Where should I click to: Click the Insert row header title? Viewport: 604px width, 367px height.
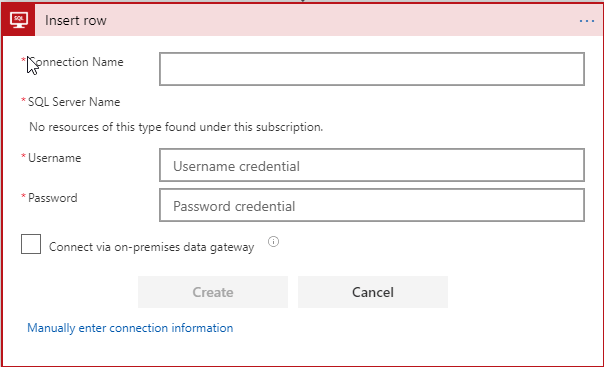click(x=76, y=20)
